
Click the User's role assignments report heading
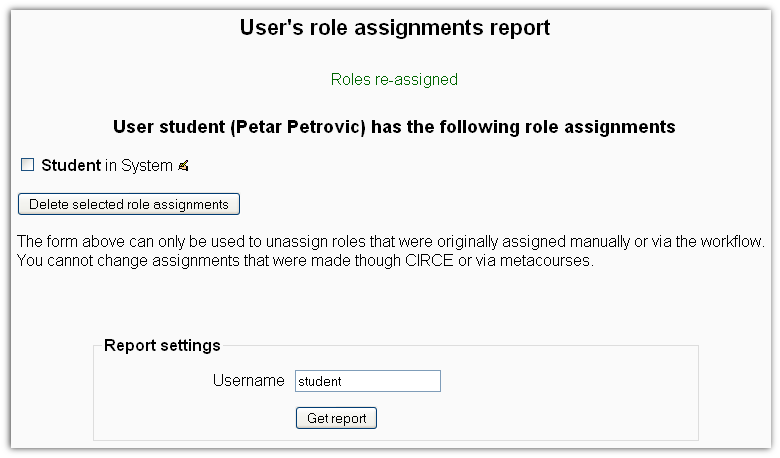(395, 27)
